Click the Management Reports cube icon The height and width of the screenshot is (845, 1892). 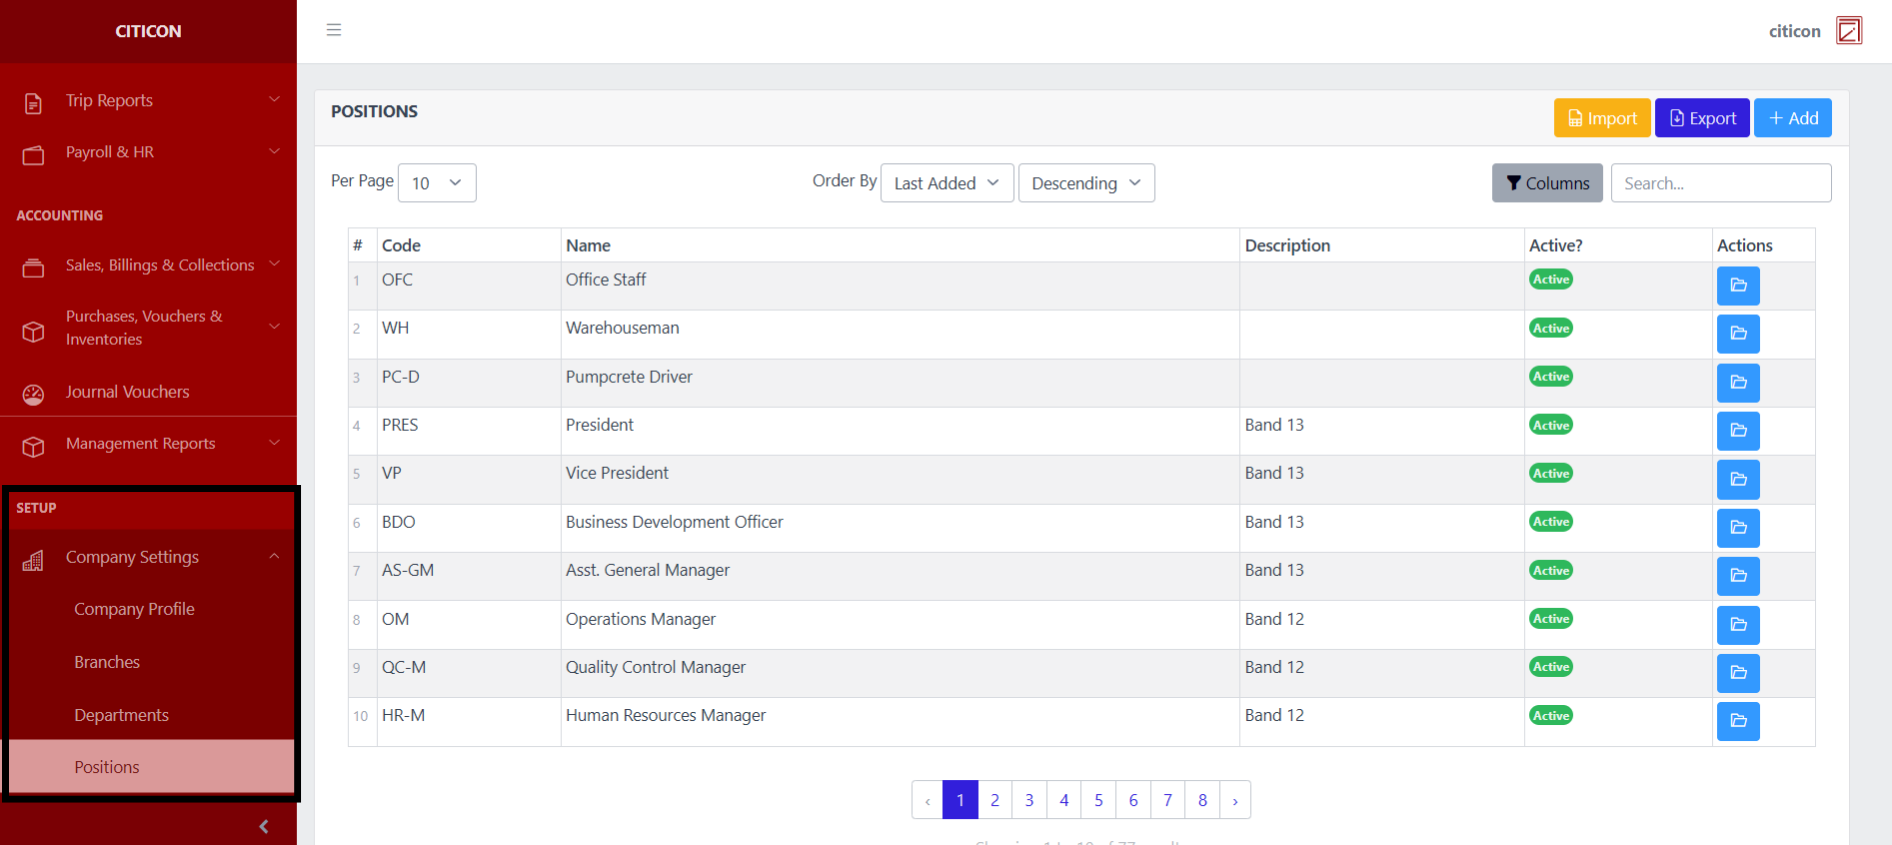pos(33,446)
